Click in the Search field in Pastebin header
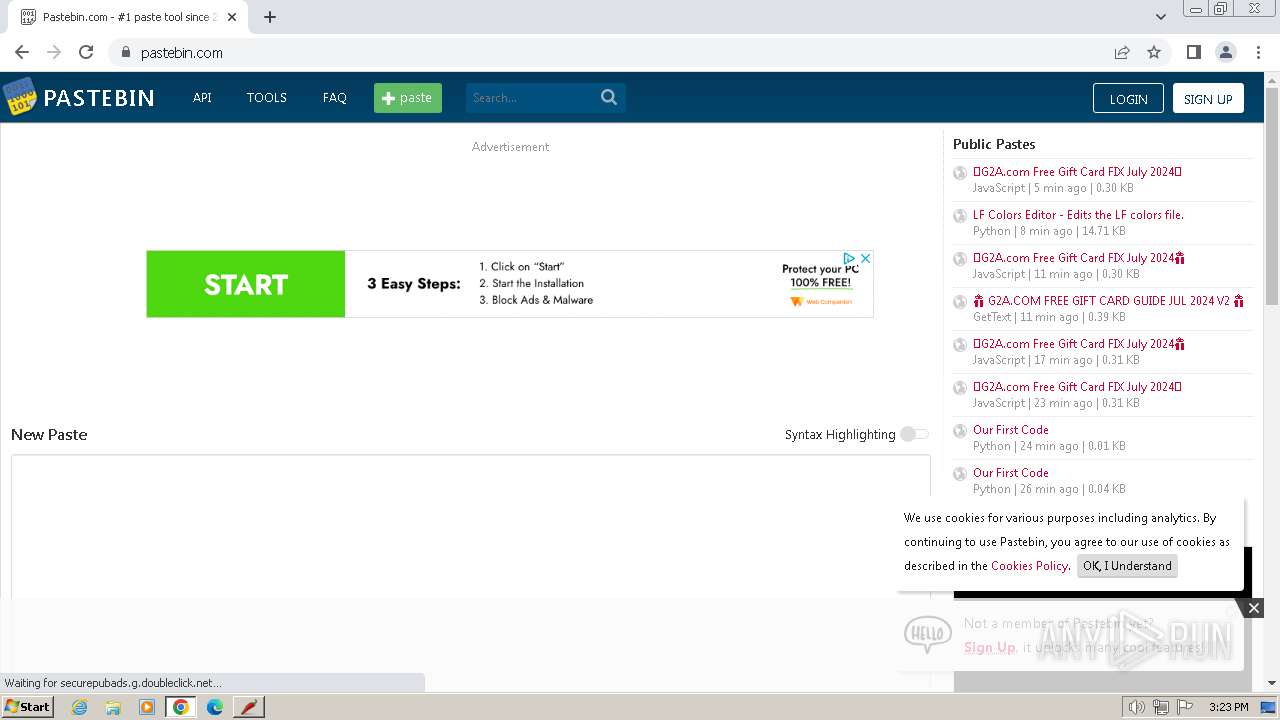 (x=531, y=97)
